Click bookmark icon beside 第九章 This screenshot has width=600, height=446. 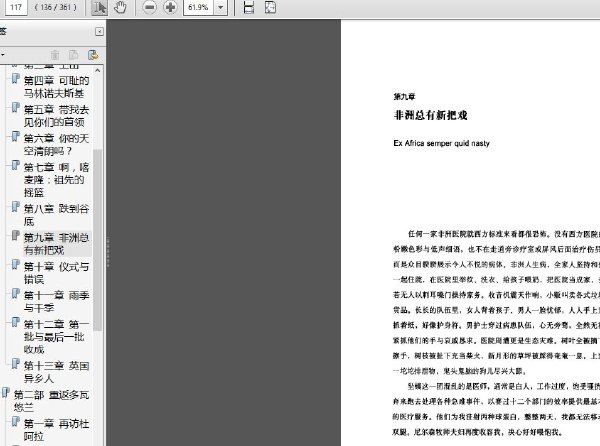15,236
